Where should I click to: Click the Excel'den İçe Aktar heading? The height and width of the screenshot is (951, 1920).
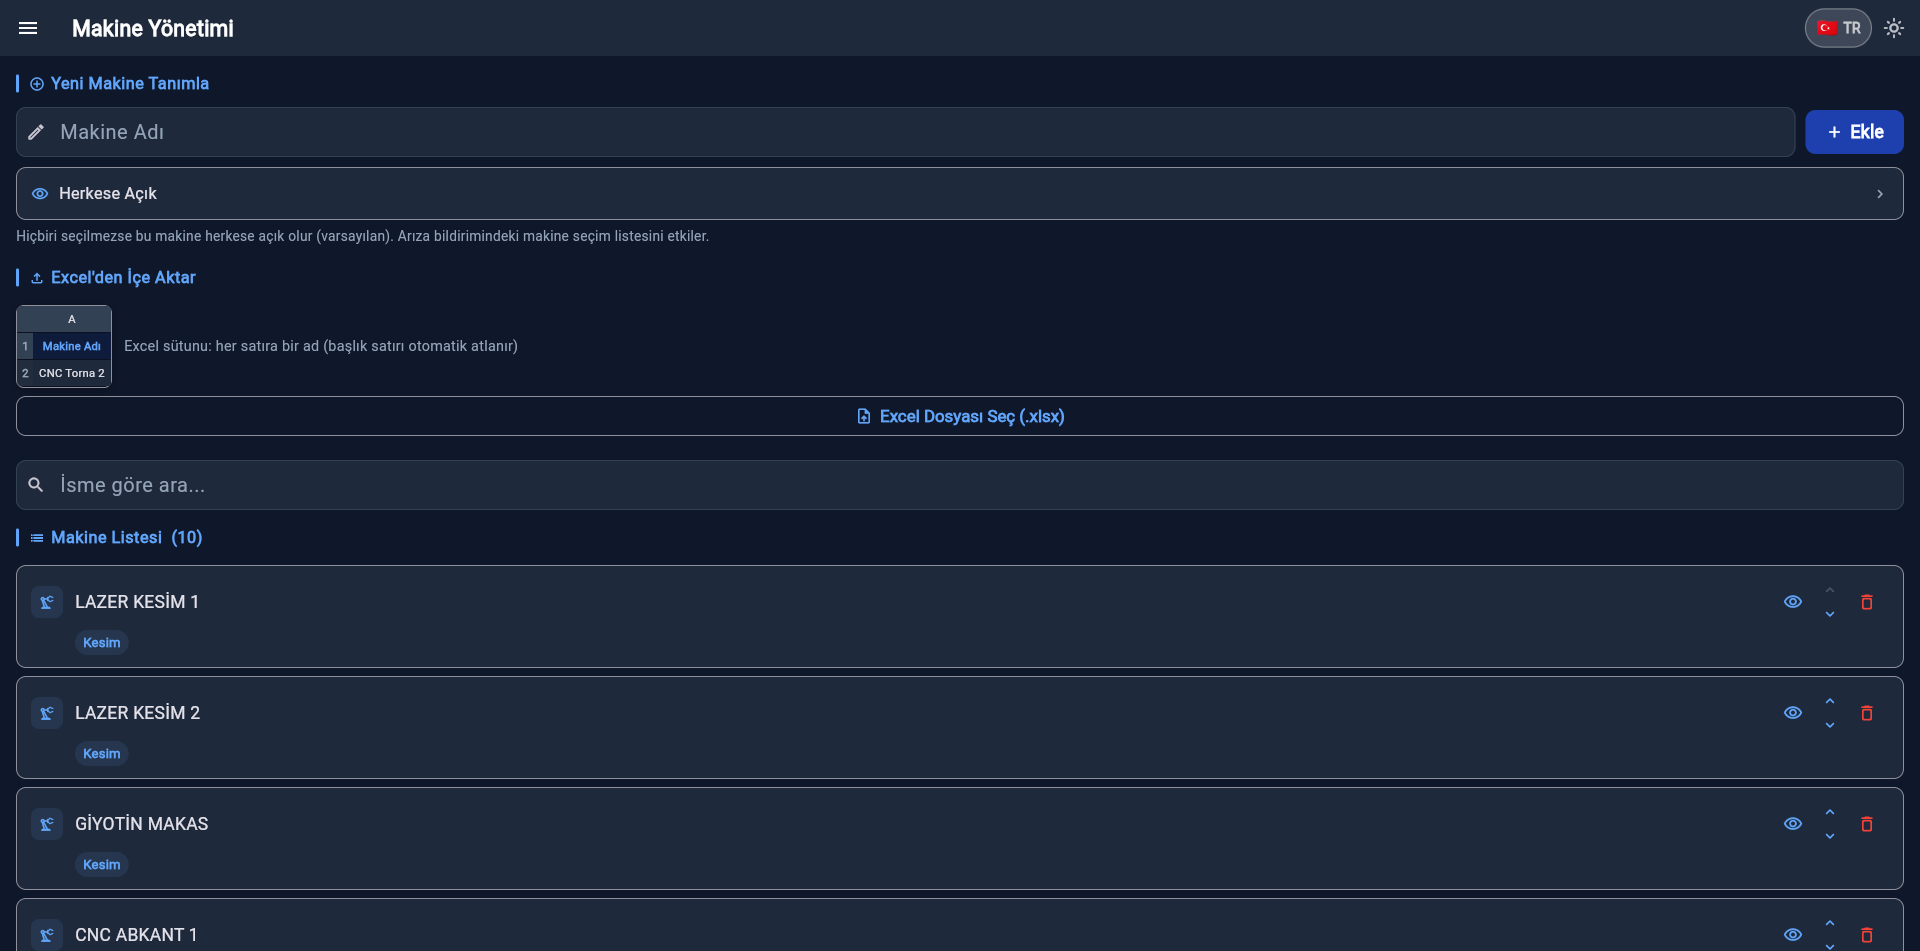[123, 278]
